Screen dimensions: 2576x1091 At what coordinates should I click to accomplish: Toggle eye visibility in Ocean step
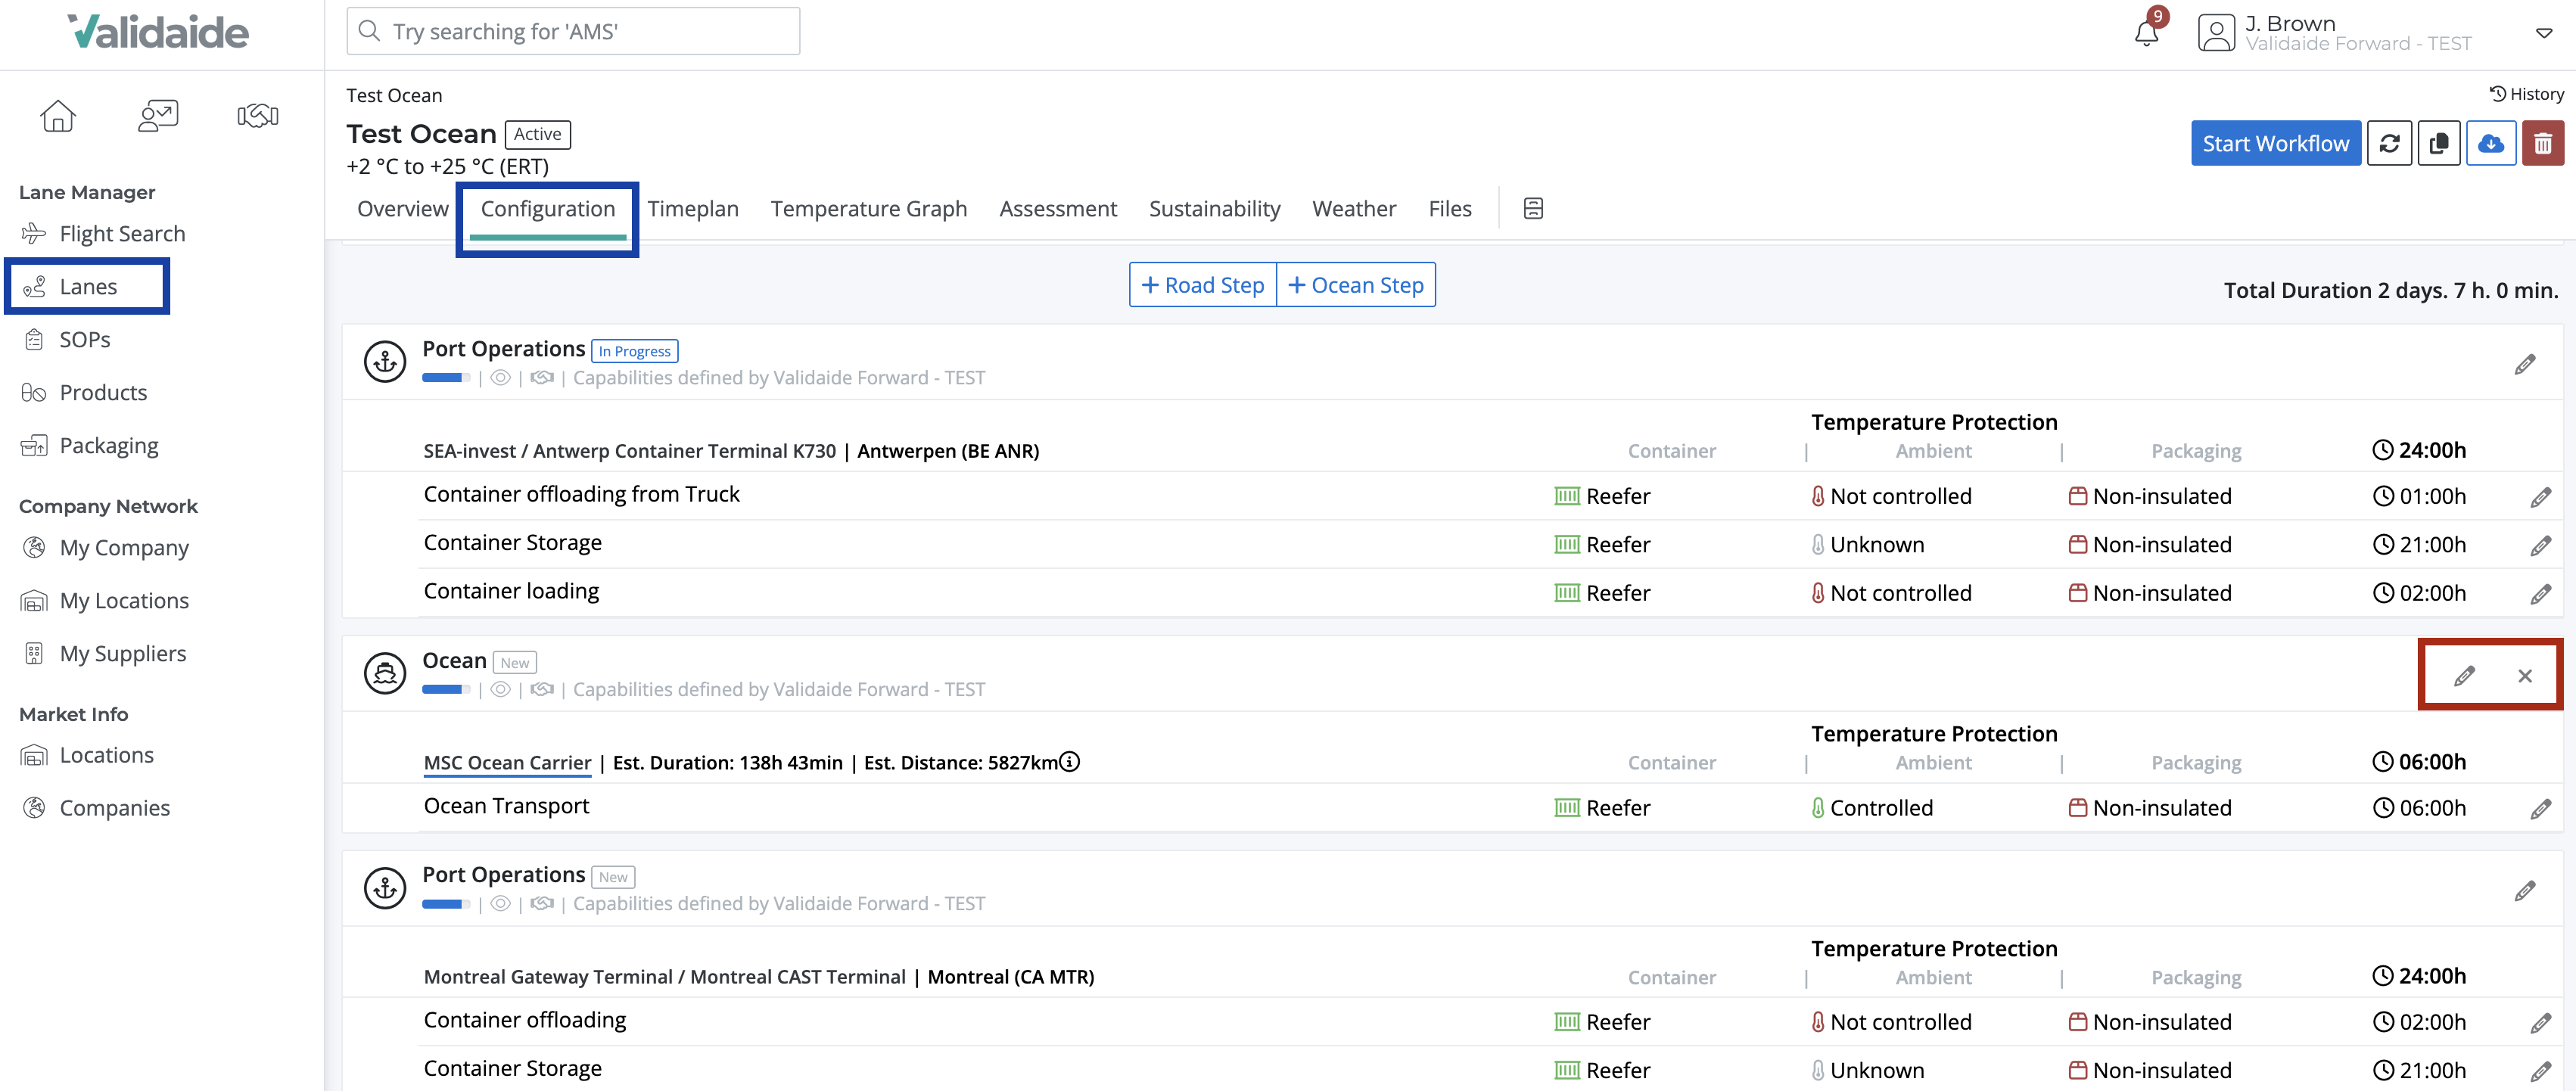(x=501, y=690)
